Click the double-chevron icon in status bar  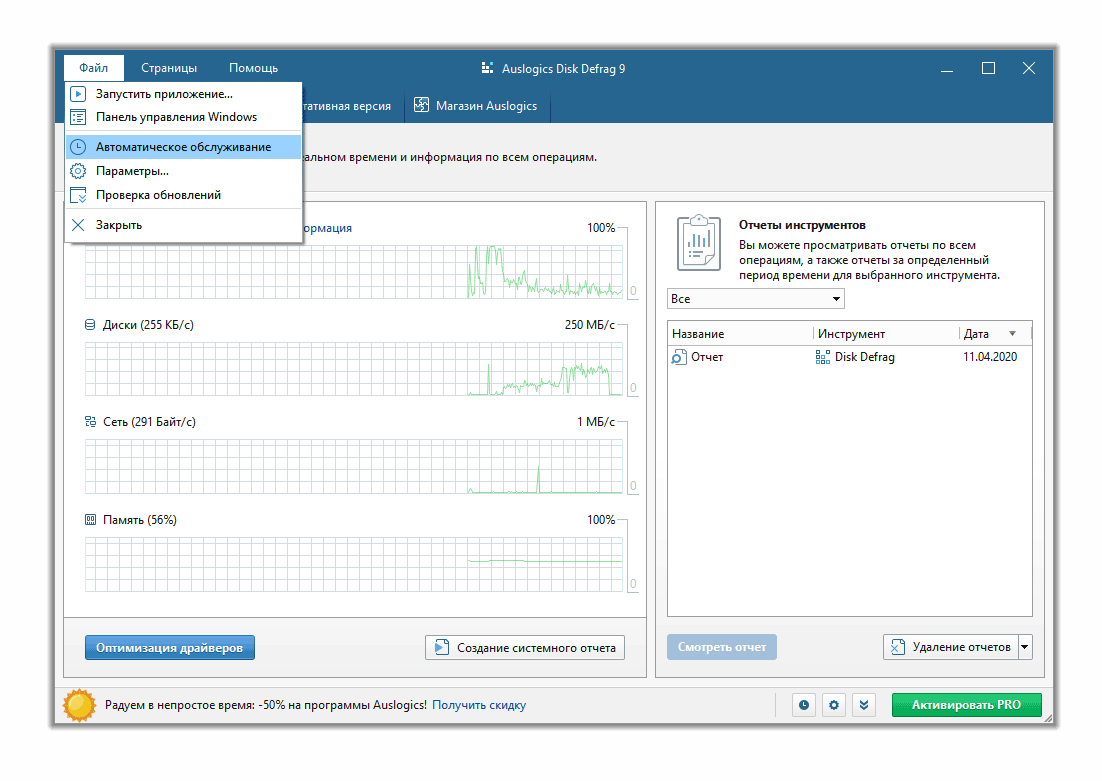[864, 705]
